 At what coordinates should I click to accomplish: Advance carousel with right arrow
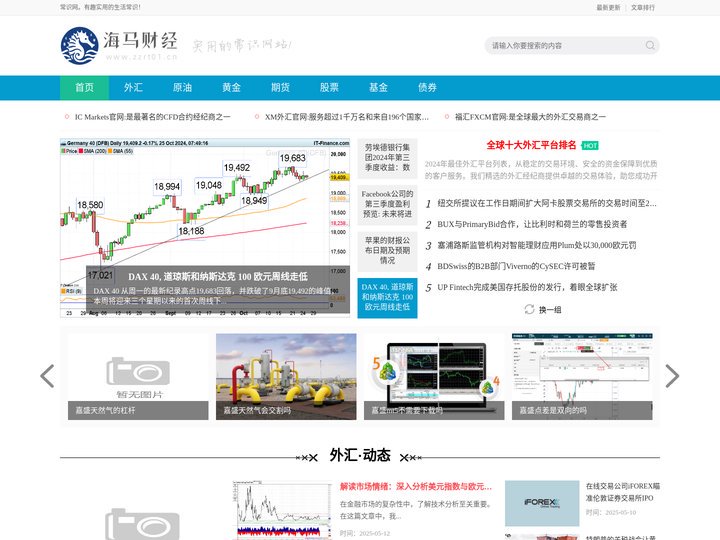click(672, 376)
